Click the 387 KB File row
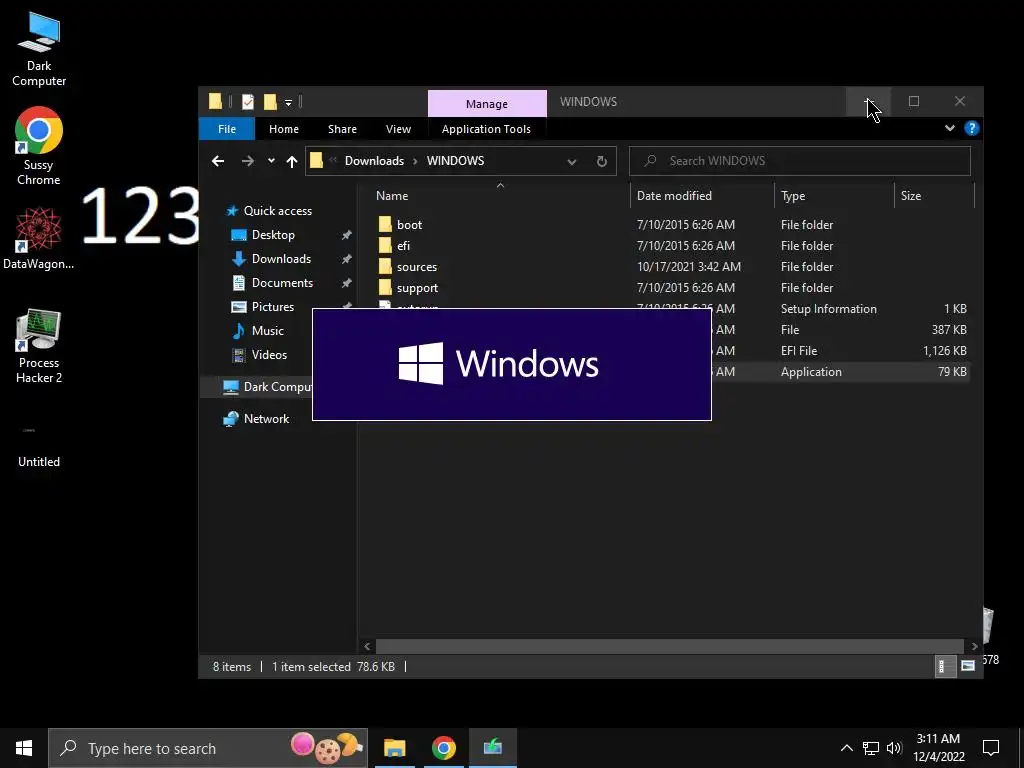 pos(840,330)
